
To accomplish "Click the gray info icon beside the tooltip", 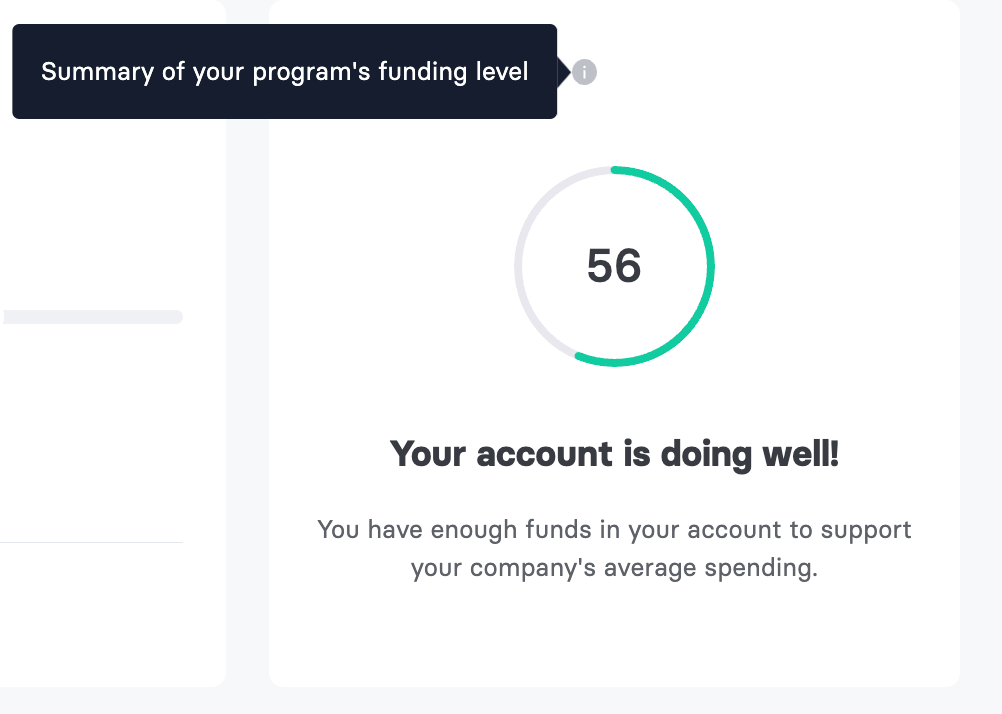I will click(x=584, y=72).
